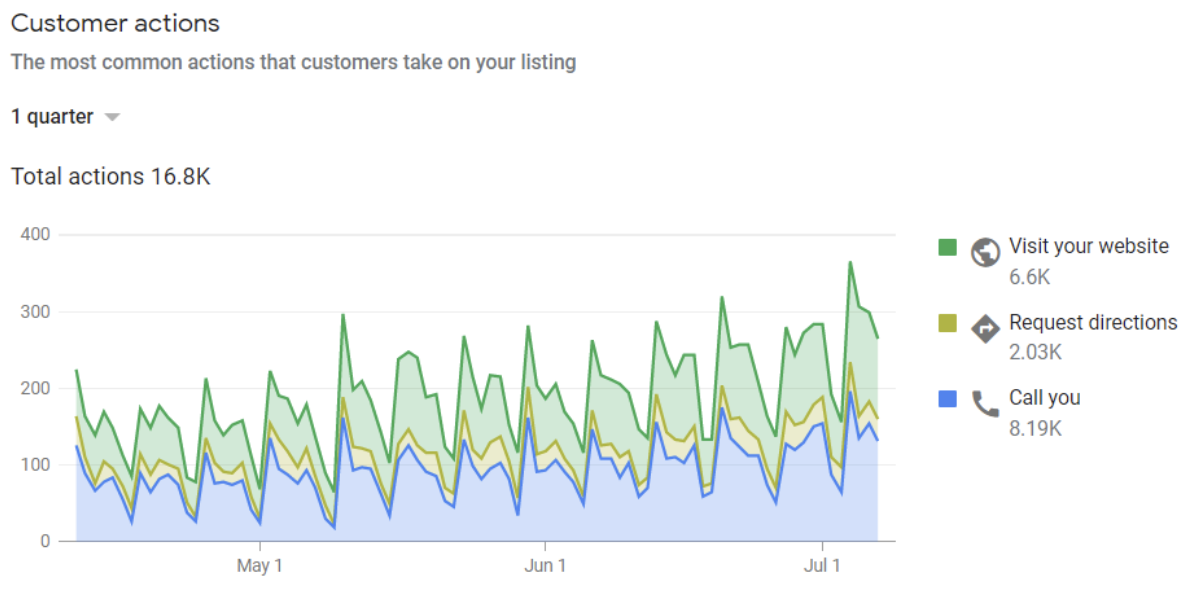
Task: Click the 6.6K website visits count
Action: [x=1029, y=277]
